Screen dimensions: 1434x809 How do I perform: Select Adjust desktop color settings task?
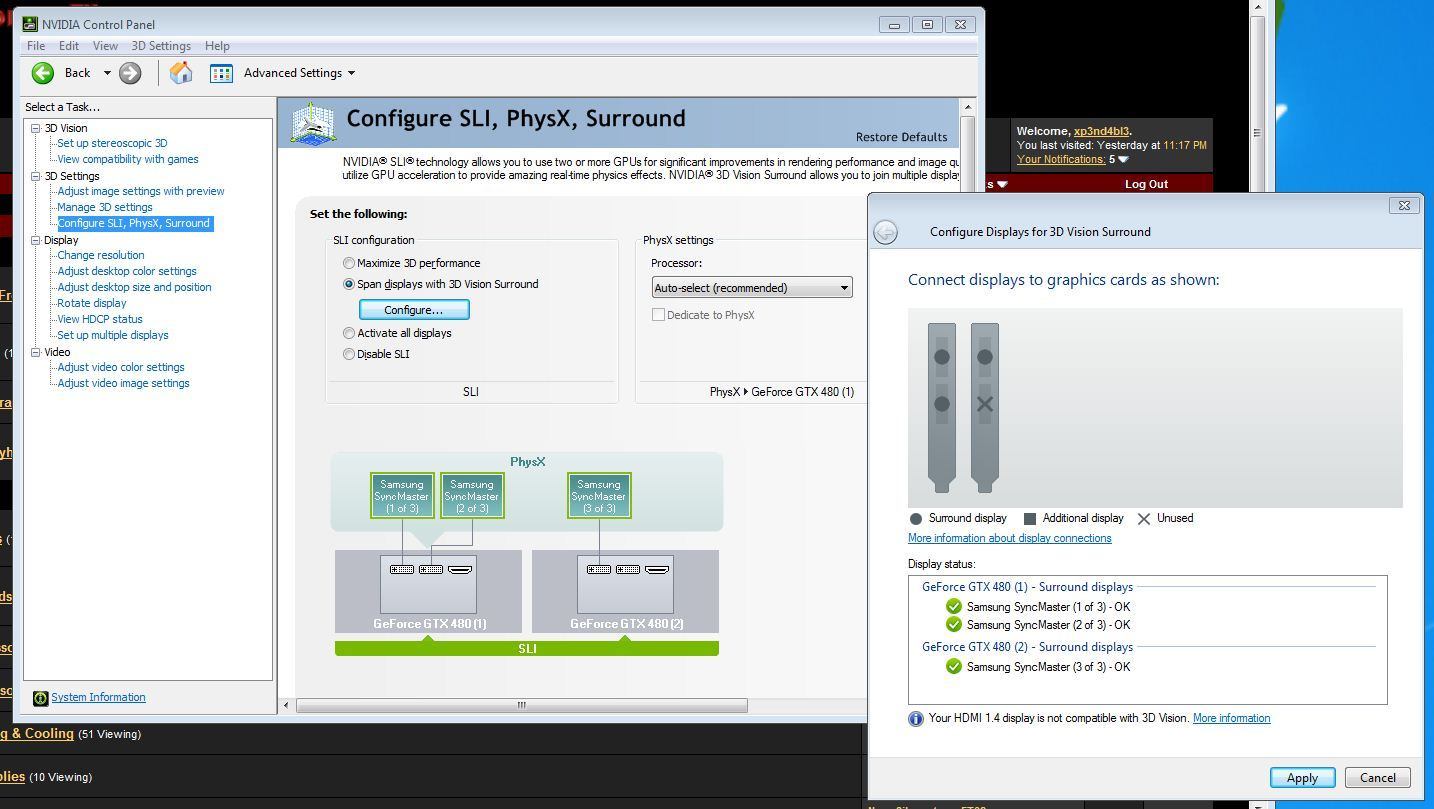point(127,271)
